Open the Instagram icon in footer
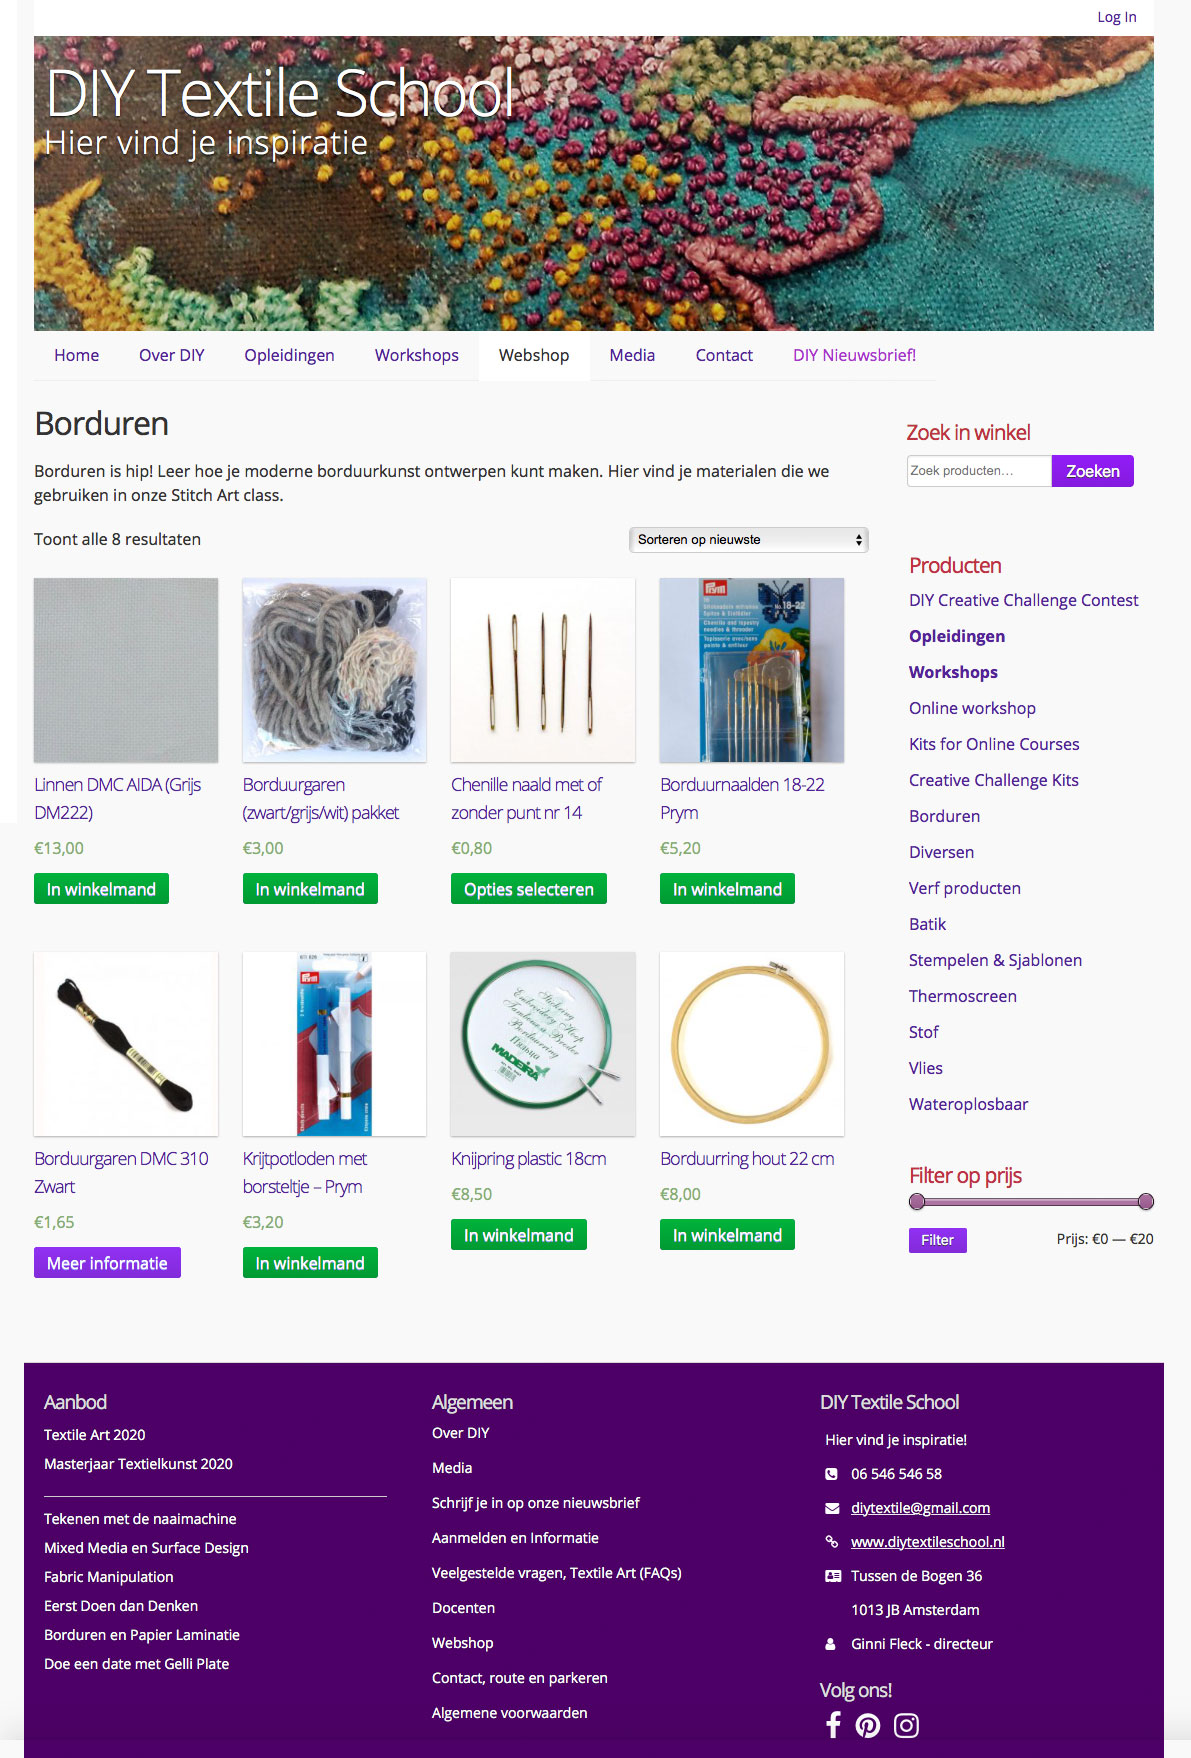Screen dimensions: 1191x1758 pos(906,1725)
